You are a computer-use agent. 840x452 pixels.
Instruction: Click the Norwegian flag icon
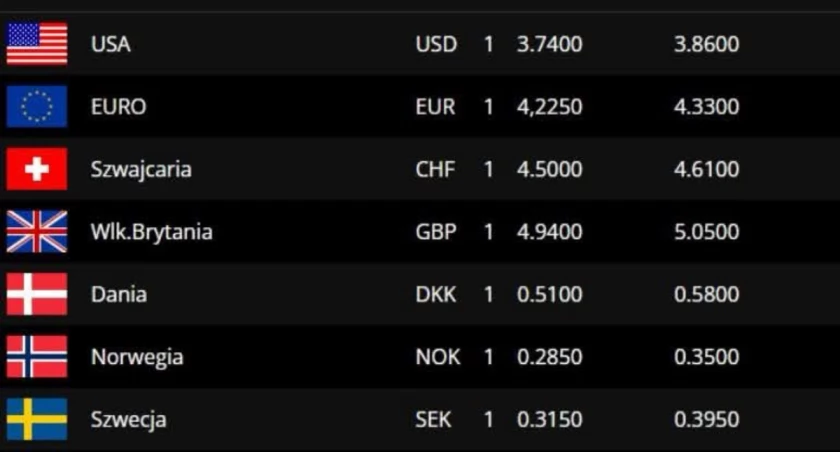pyautogui.click(x=37, y=357)
